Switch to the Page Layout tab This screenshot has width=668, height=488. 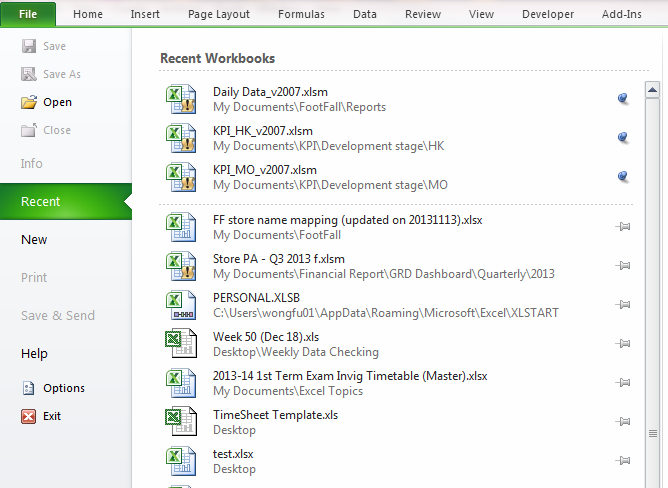[x=218, y=14]
